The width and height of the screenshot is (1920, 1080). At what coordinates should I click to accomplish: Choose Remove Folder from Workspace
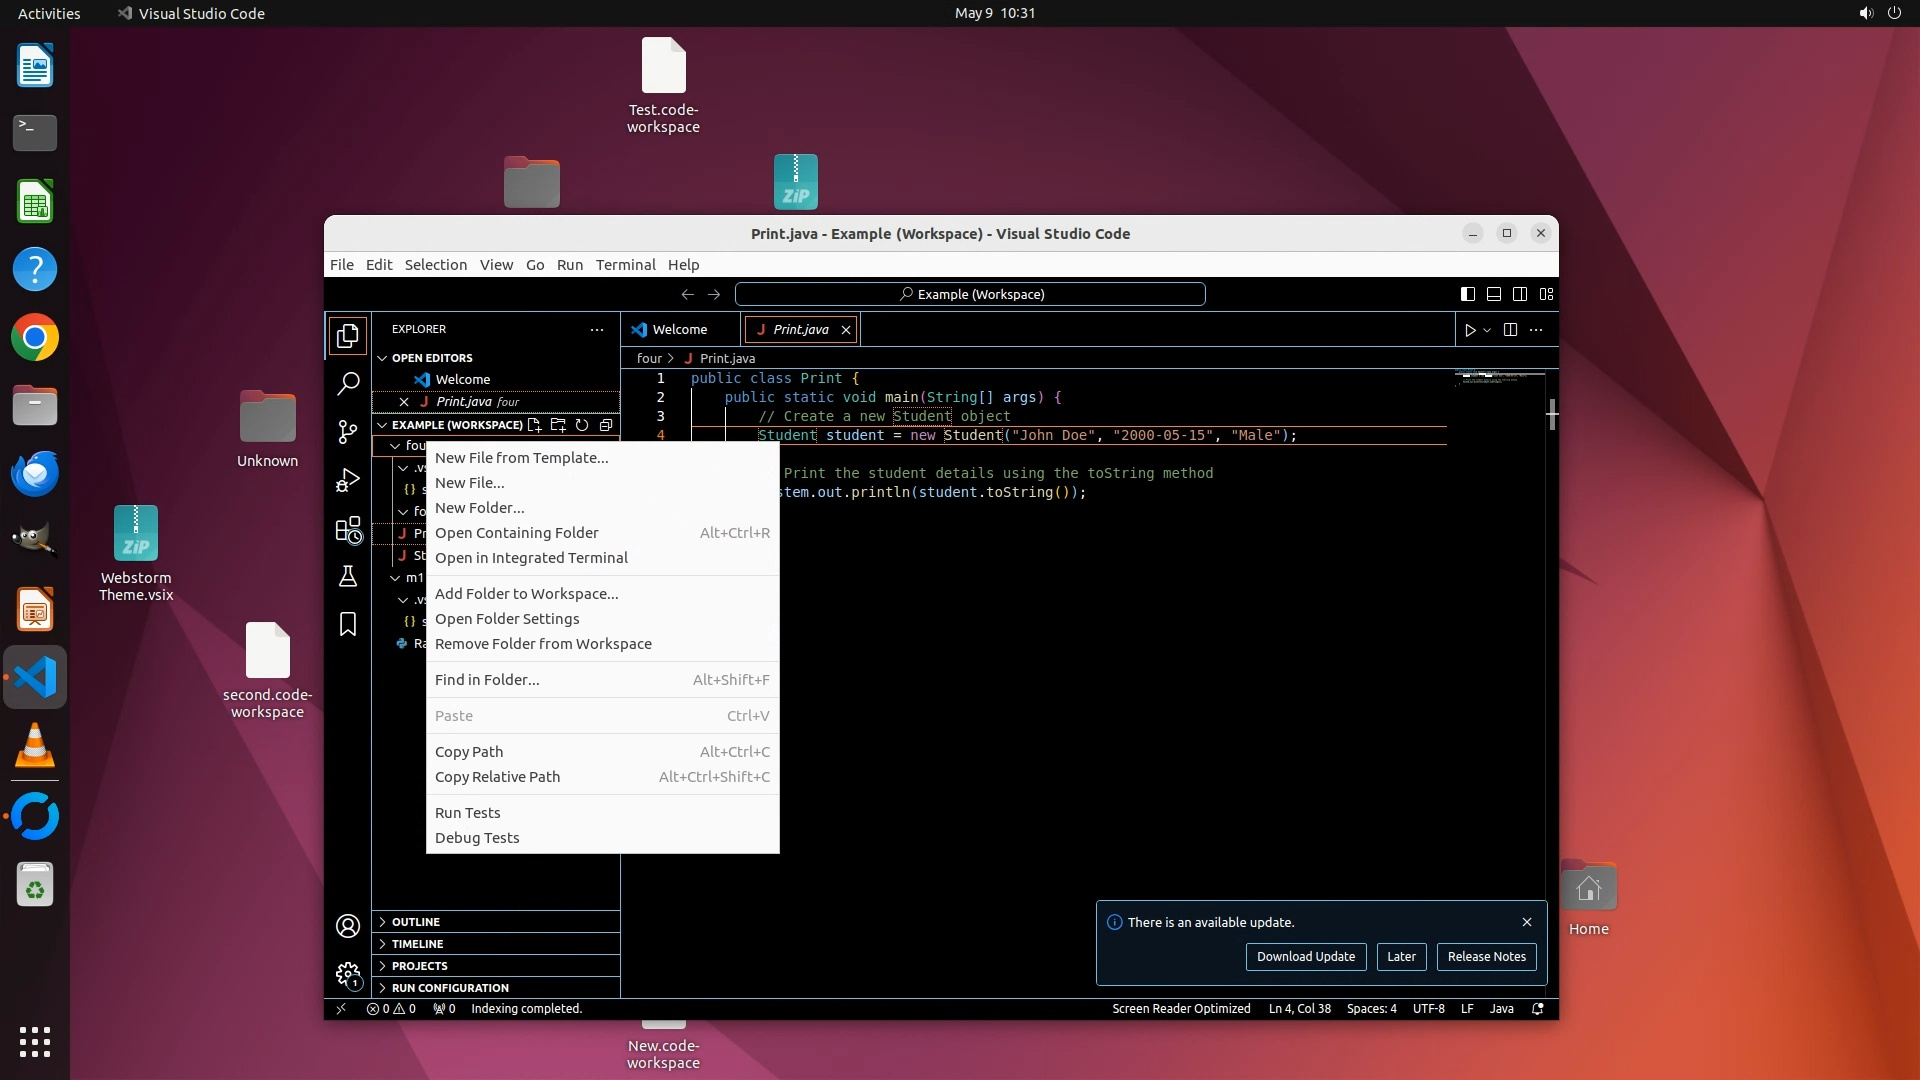click(x=543, y=644)
